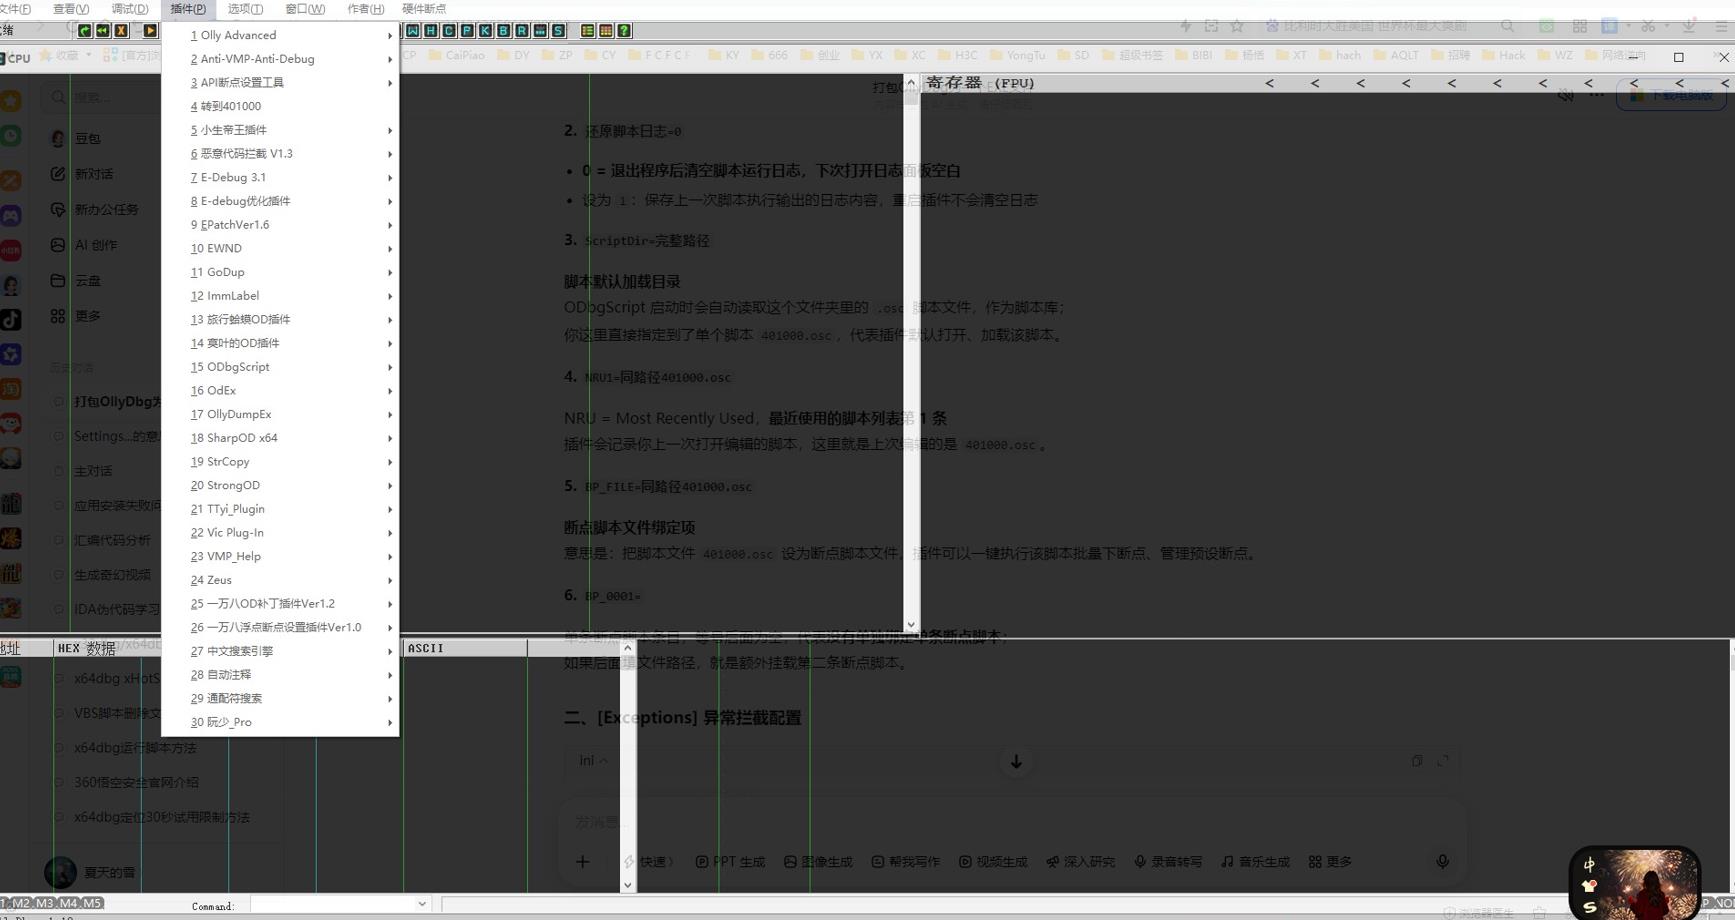Click the close program X toolbar icon
This screenshot has width=1735, height=920.
[121, 31]
